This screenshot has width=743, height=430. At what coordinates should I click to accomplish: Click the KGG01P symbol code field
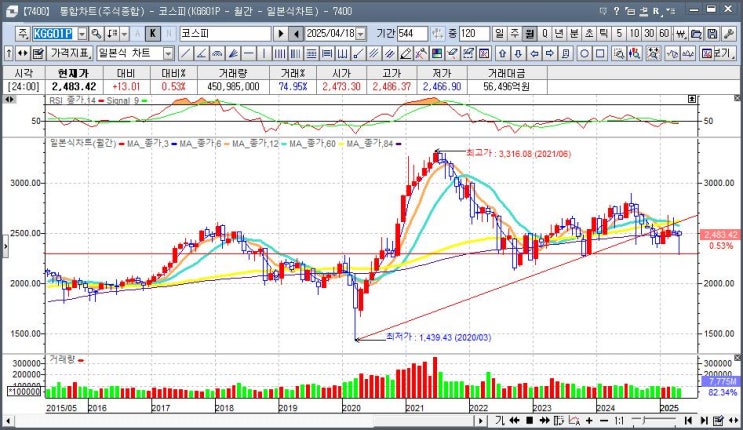point(53,34)
